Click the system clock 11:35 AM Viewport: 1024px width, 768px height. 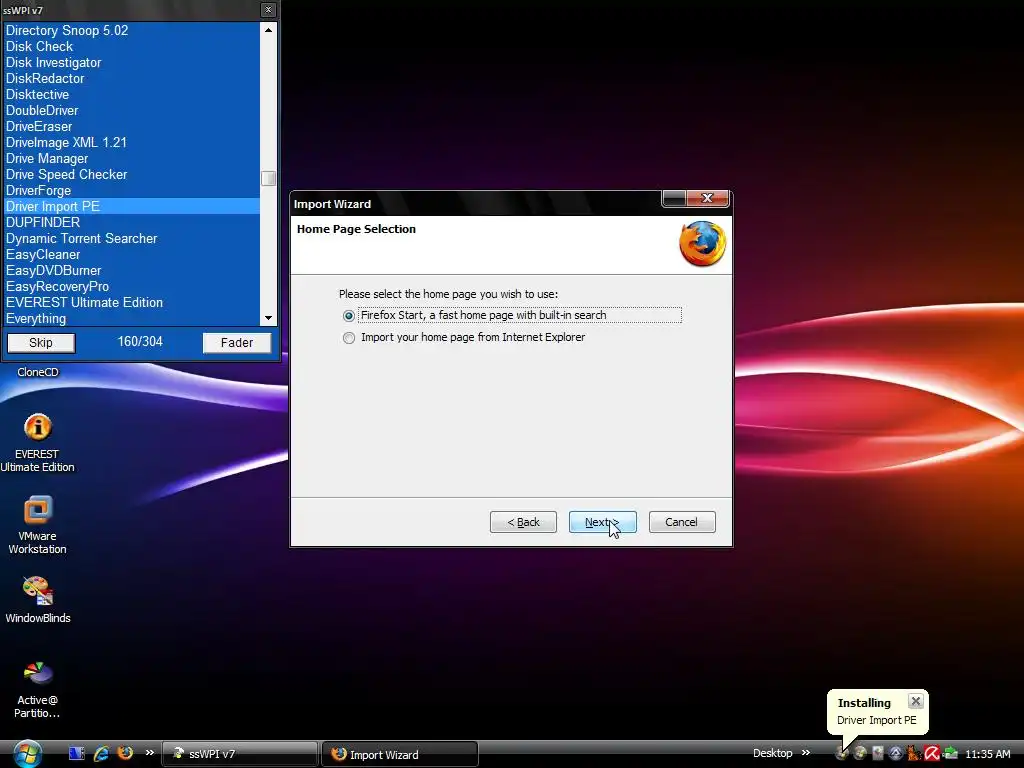pyautogui.click(x=988, y=754)
